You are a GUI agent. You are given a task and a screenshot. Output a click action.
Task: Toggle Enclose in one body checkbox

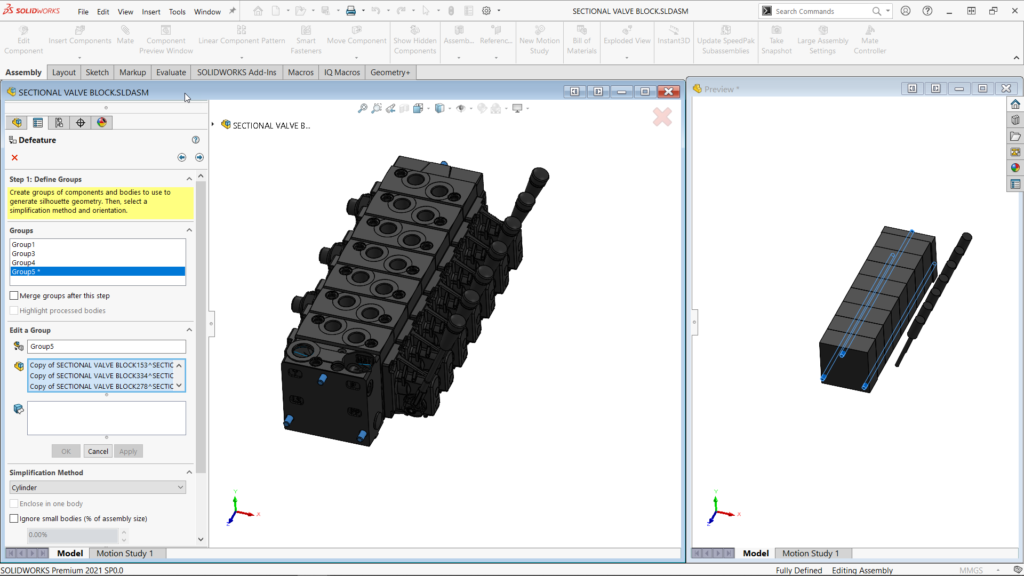[14, 504]
